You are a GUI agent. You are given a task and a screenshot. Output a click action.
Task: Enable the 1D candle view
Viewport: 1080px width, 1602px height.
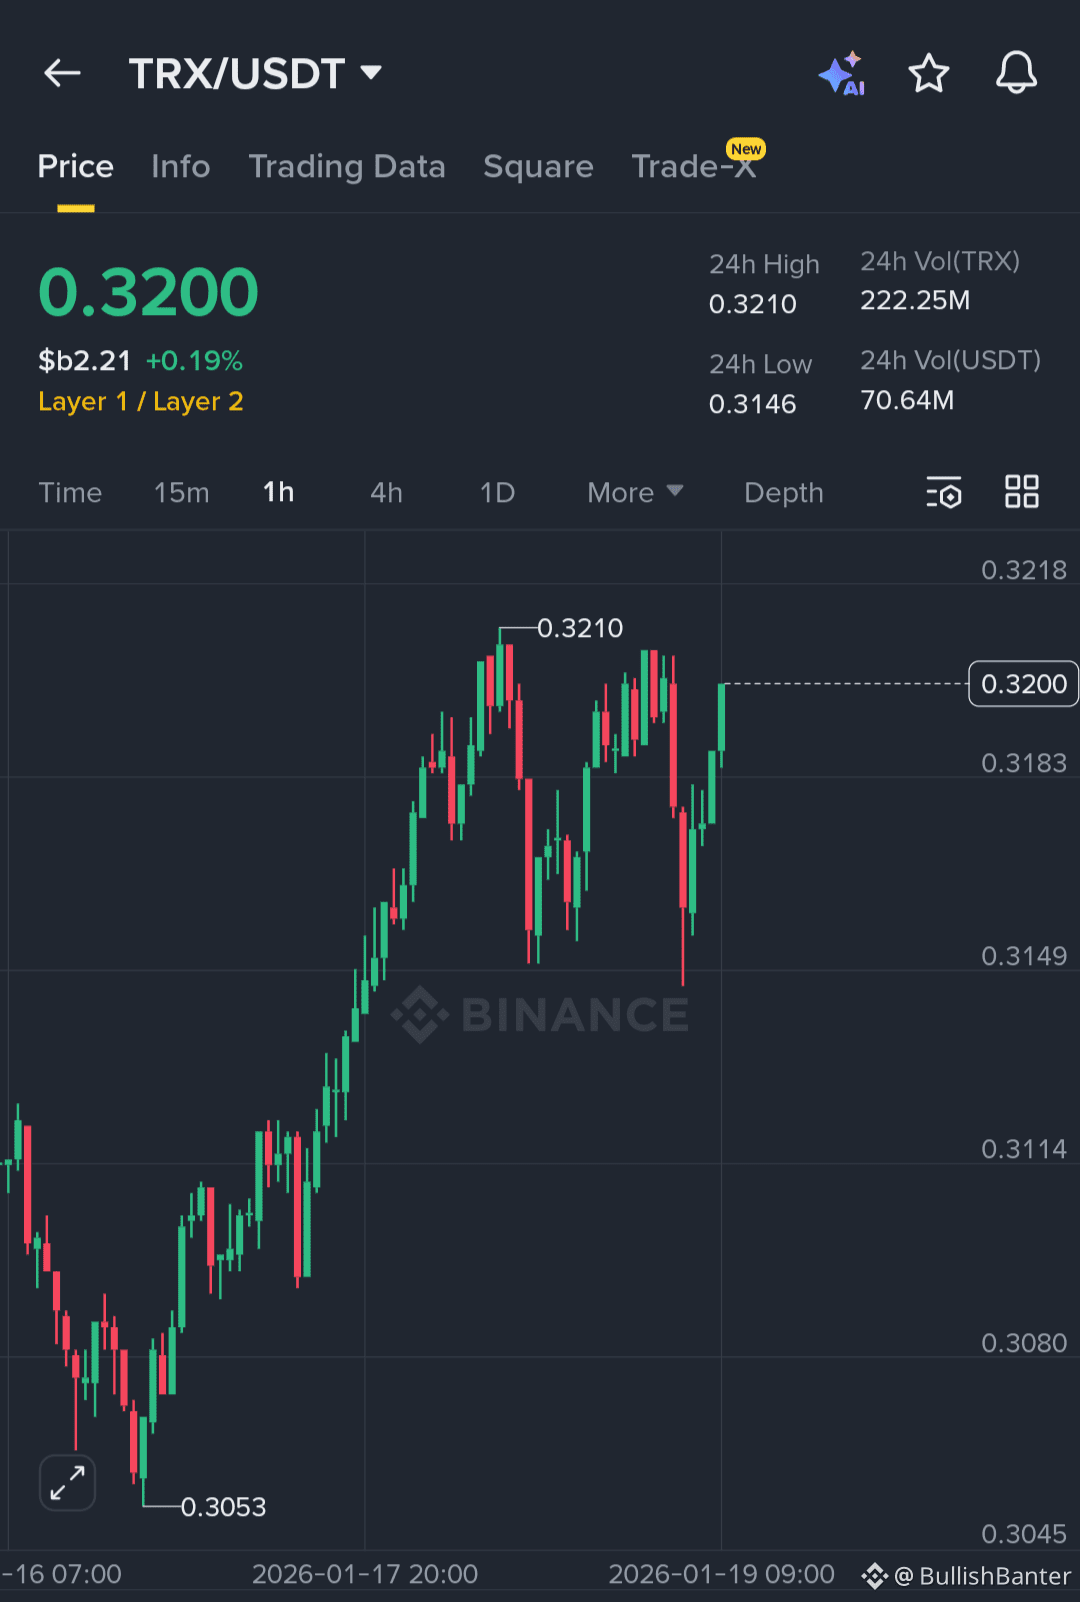(x=497, y=492)
